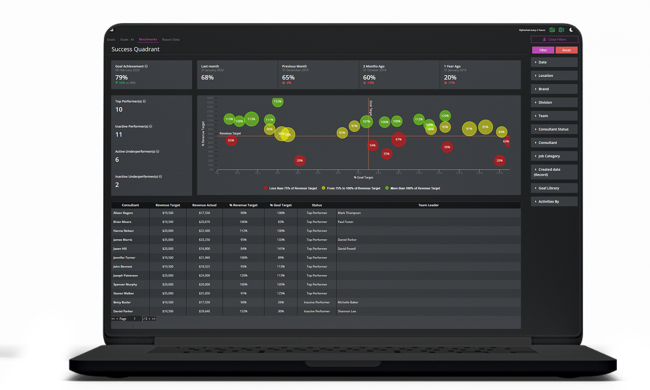Click the right green export icon

coord(561,30)
